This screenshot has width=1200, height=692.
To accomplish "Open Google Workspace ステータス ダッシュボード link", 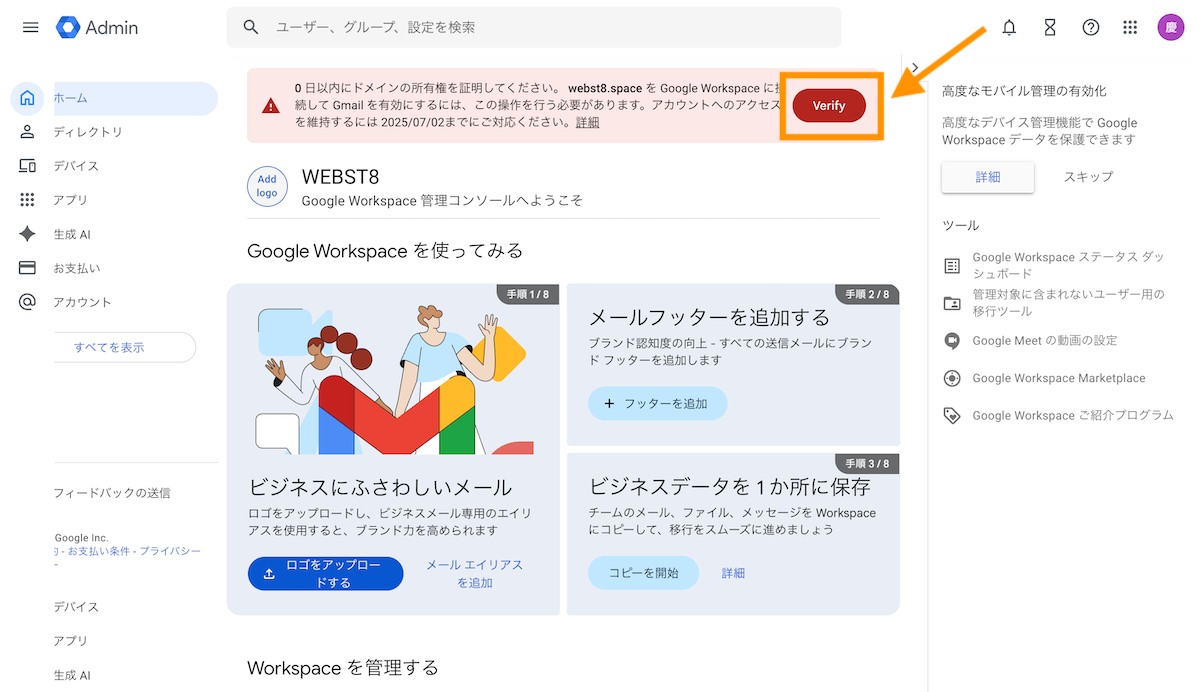I will pyautogui.click(x=1069, y=265).
